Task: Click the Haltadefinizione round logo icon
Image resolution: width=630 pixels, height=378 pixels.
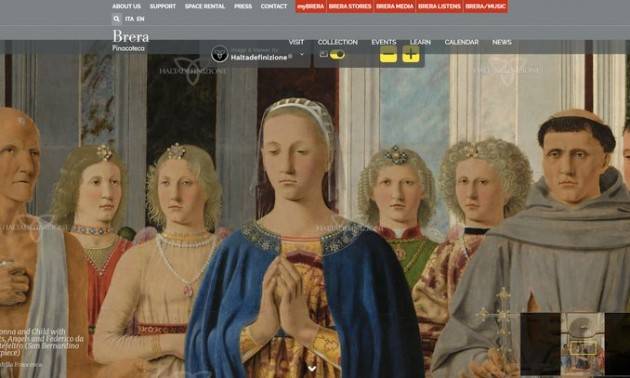Action: click(219, 53)
